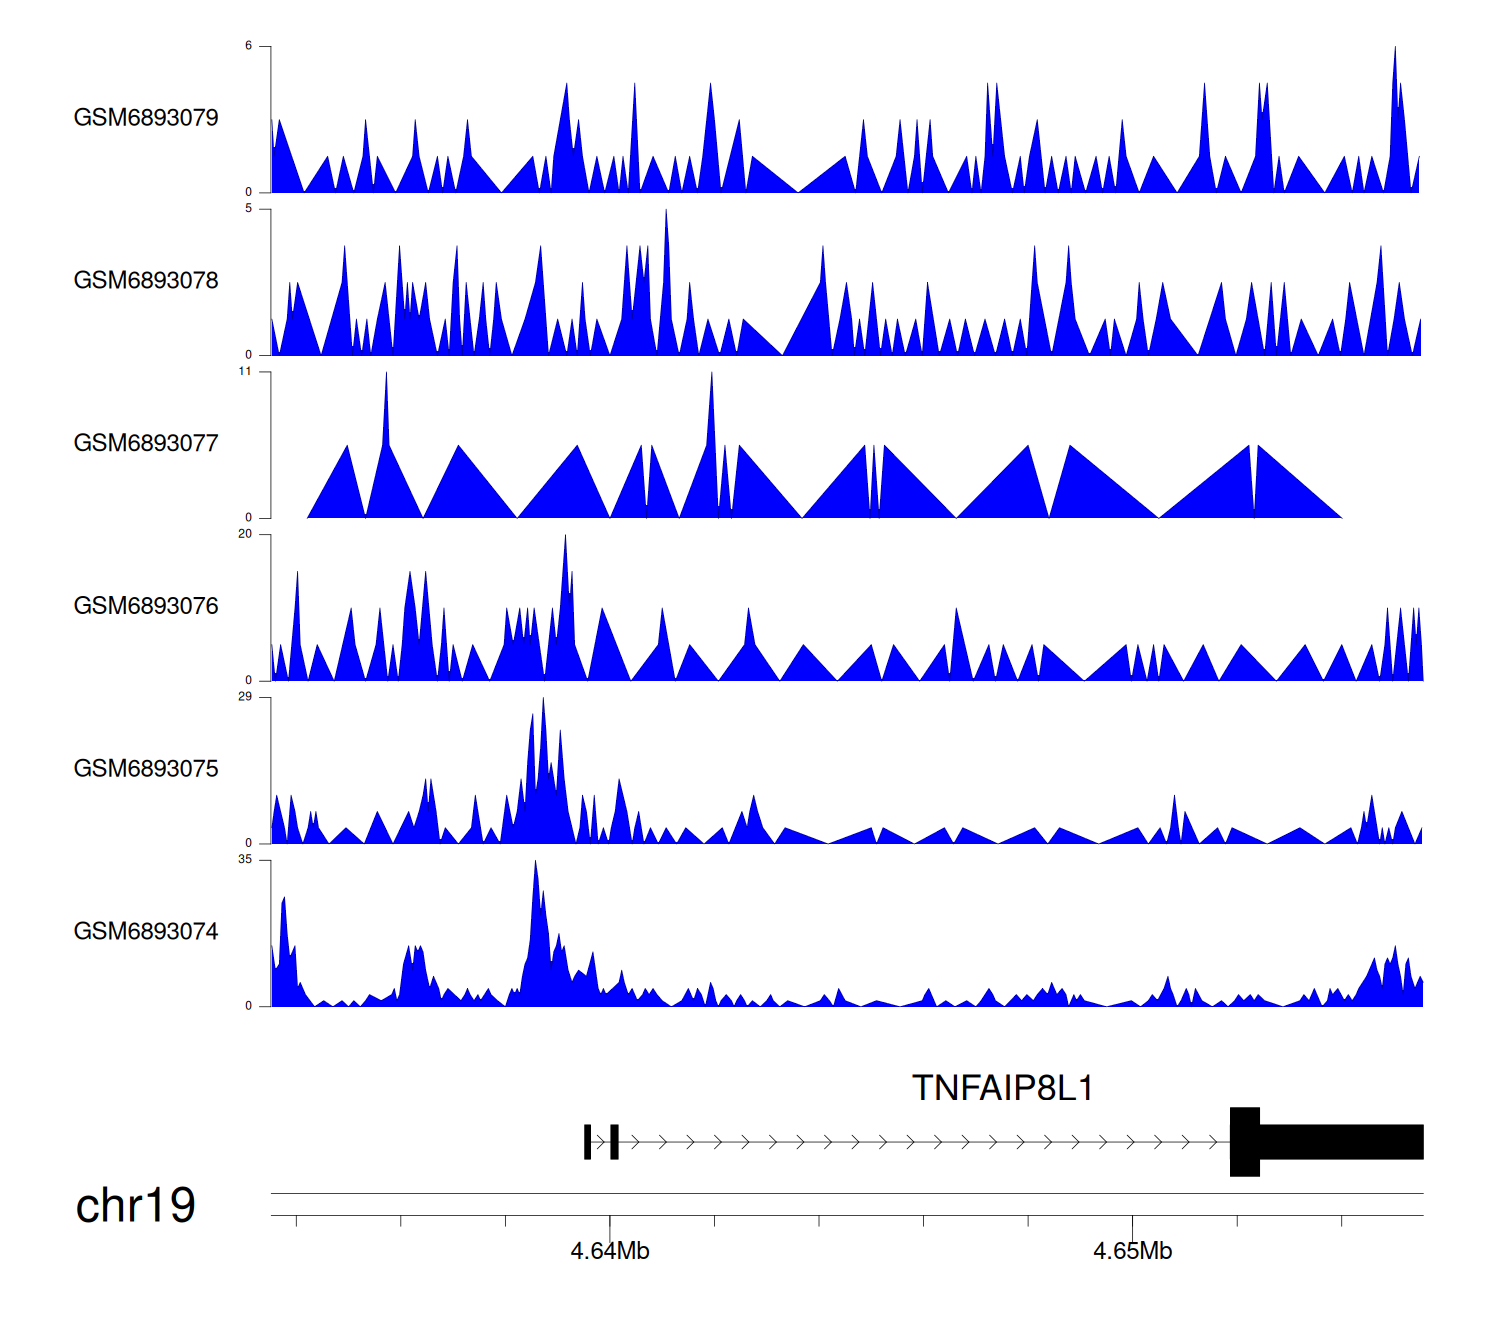Select the GSM6893076 track label
This screenshot has height=1320, width=1500.
146,606
